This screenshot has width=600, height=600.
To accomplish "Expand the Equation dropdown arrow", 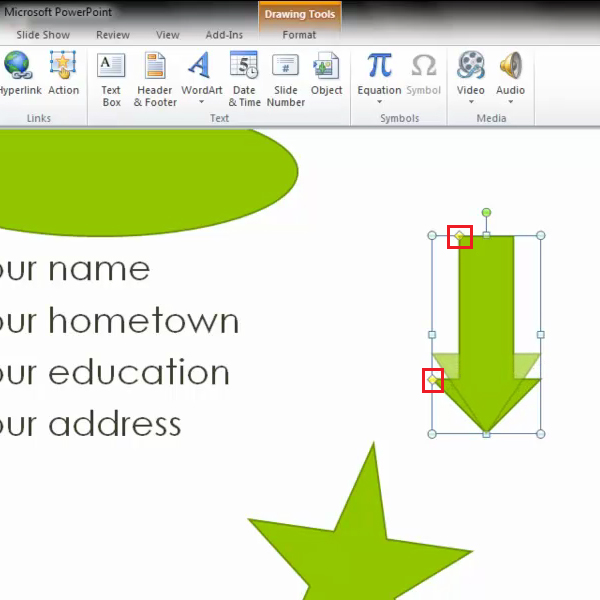I will 379,102.
